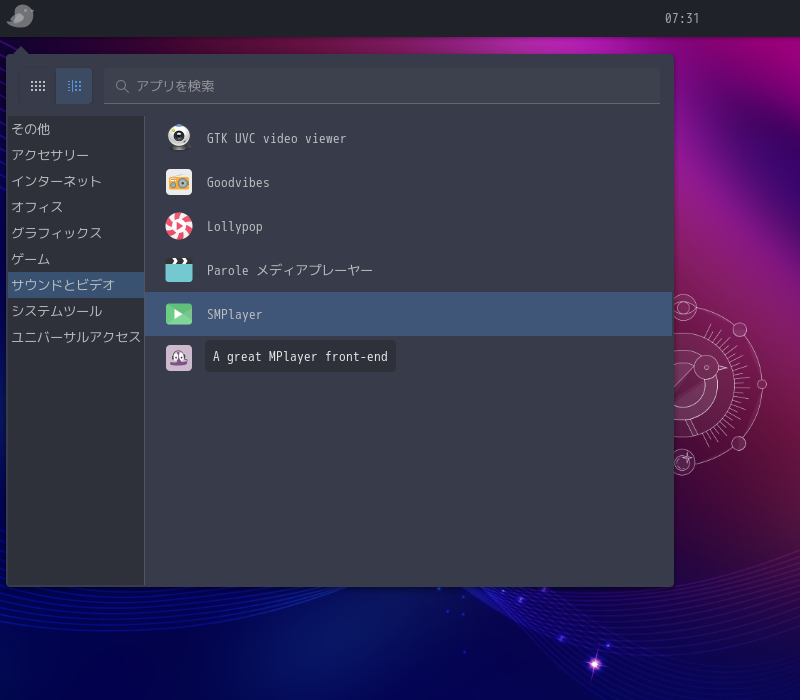Select the インターネット category

(x=76, y=181)
